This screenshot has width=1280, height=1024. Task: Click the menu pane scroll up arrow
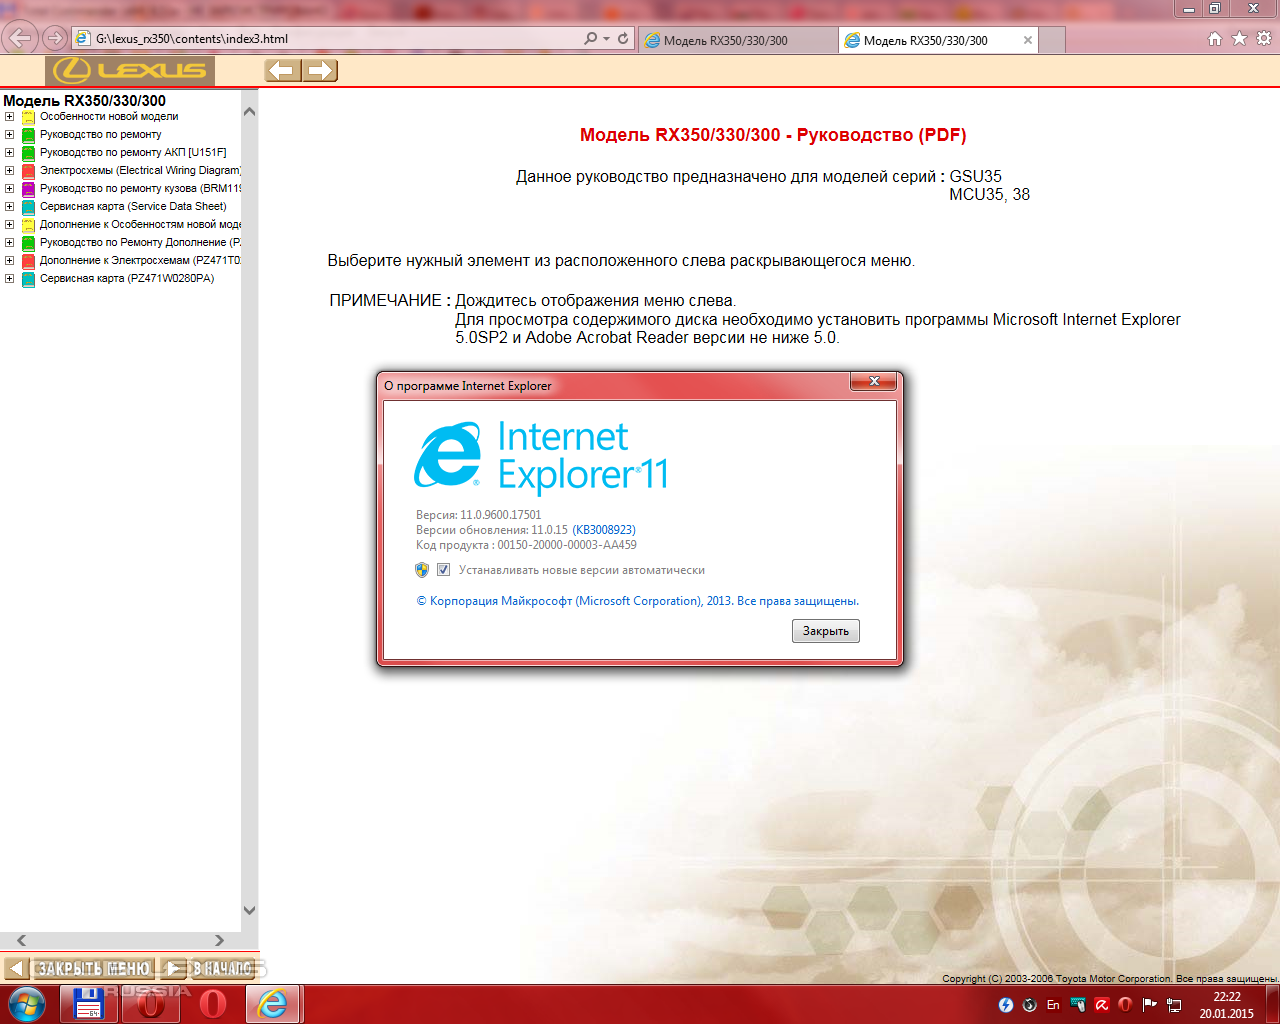250,111
